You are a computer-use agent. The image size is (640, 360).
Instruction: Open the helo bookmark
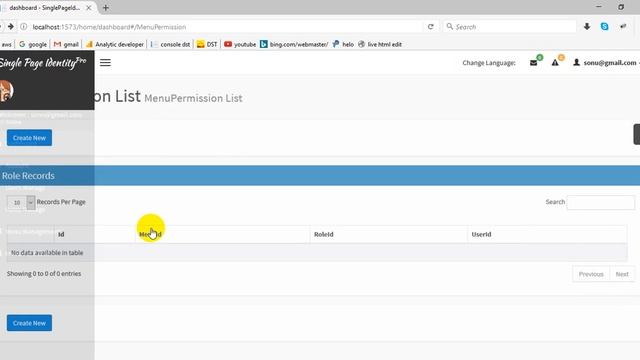click(343, 44)
